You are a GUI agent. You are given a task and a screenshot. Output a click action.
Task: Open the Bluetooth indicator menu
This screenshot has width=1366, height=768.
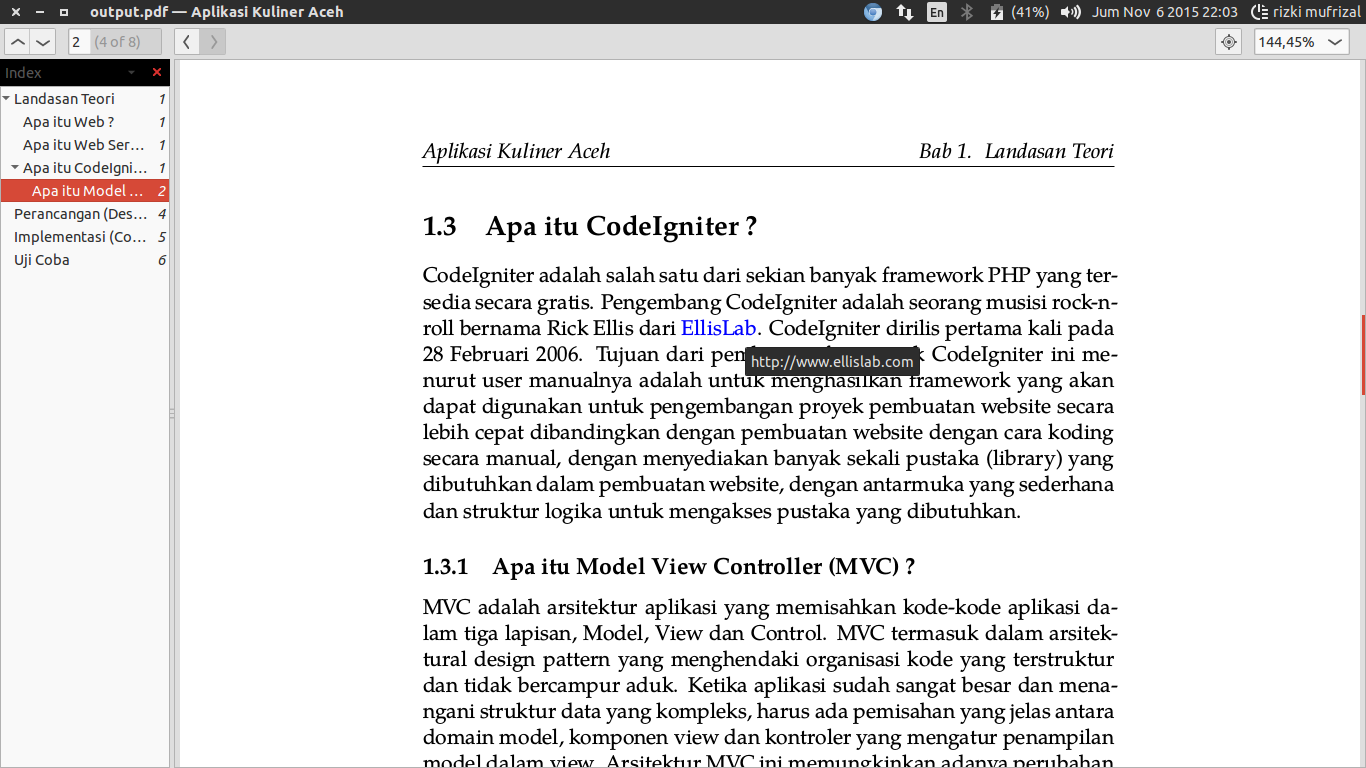967,12
